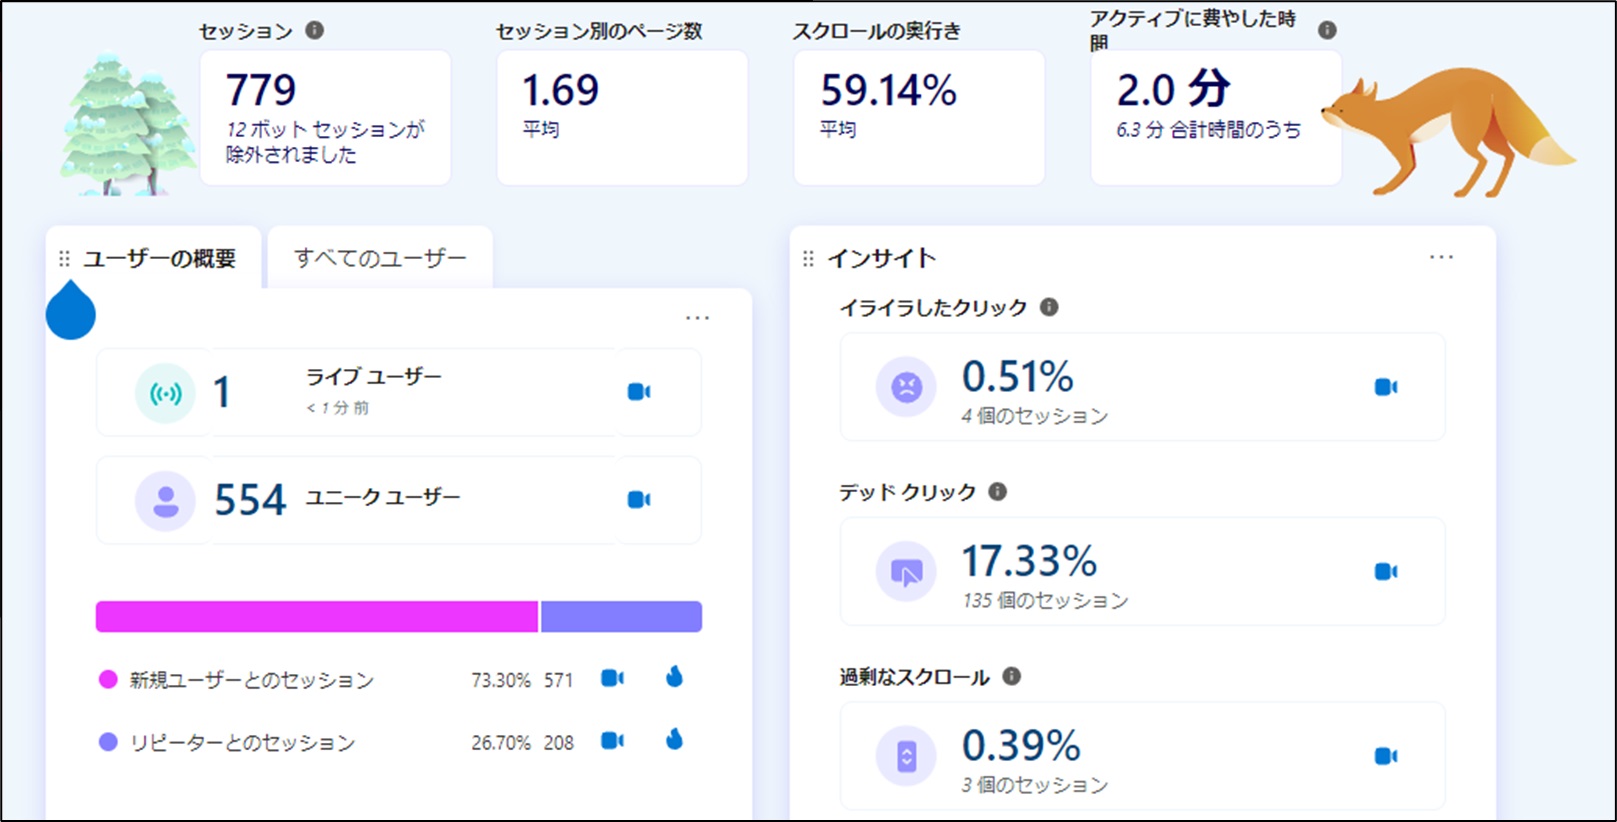
Task: Open the ユーザーの概要 panel more options
Action: pos(697,318)
